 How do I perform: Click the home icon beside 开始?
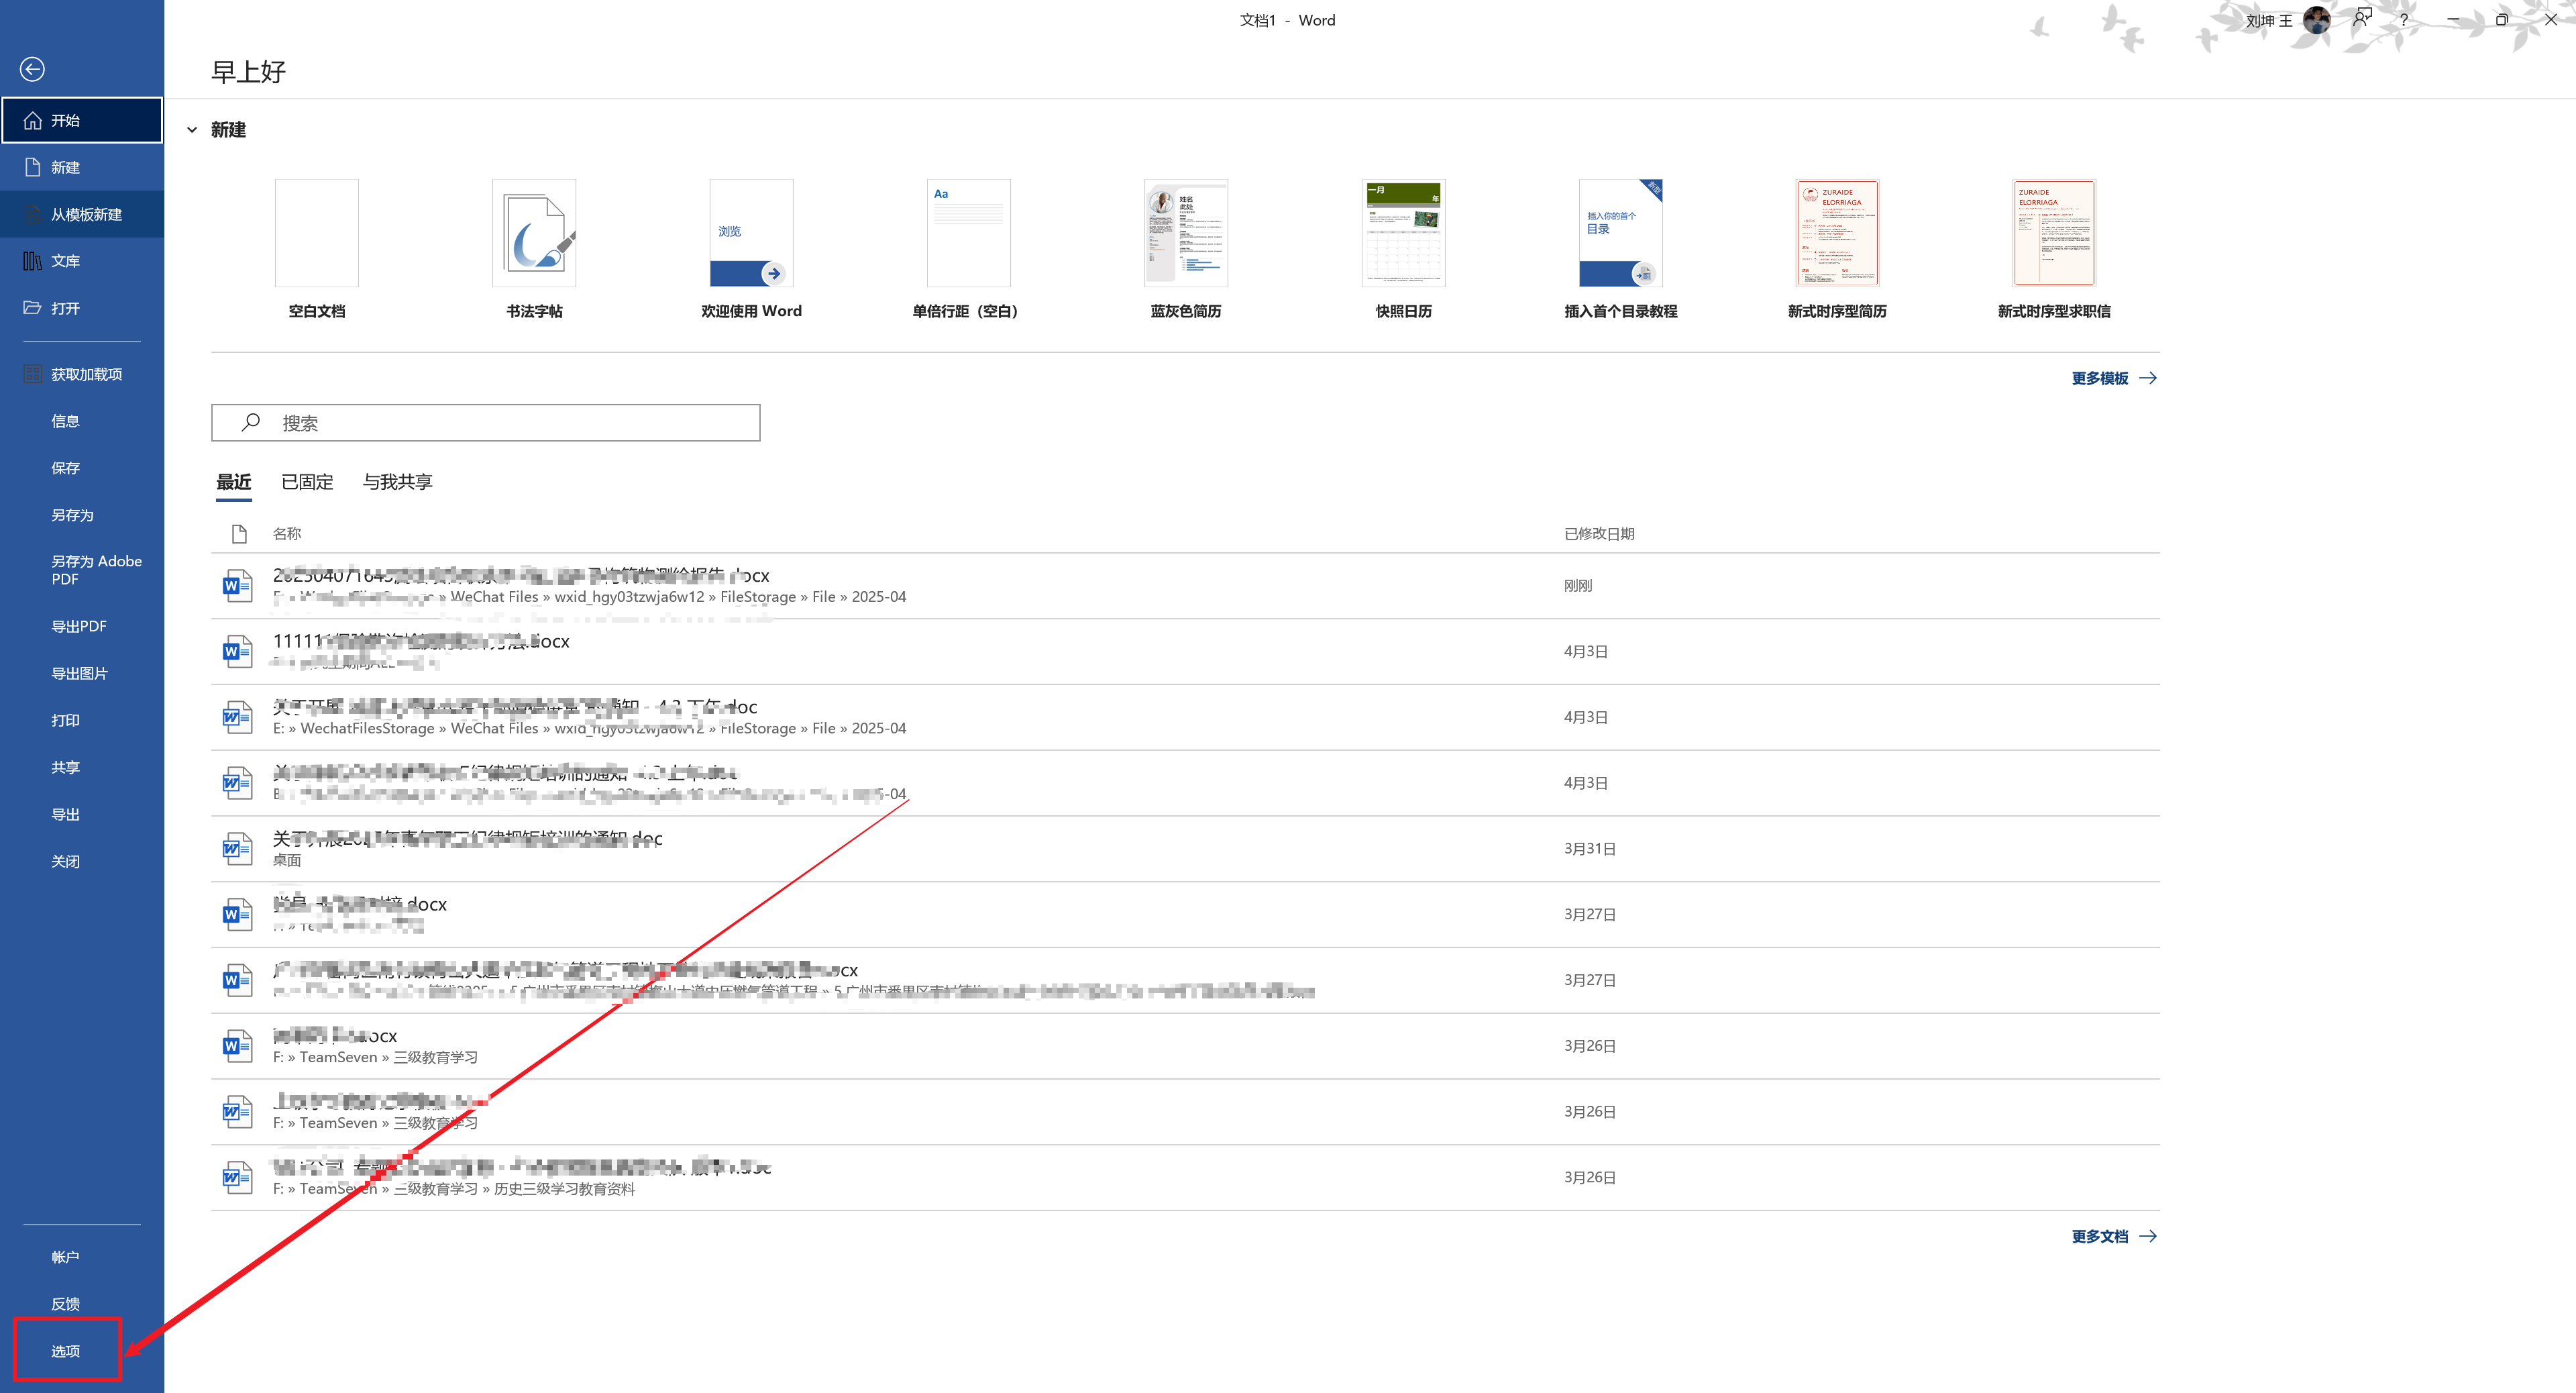click(32, 120)
